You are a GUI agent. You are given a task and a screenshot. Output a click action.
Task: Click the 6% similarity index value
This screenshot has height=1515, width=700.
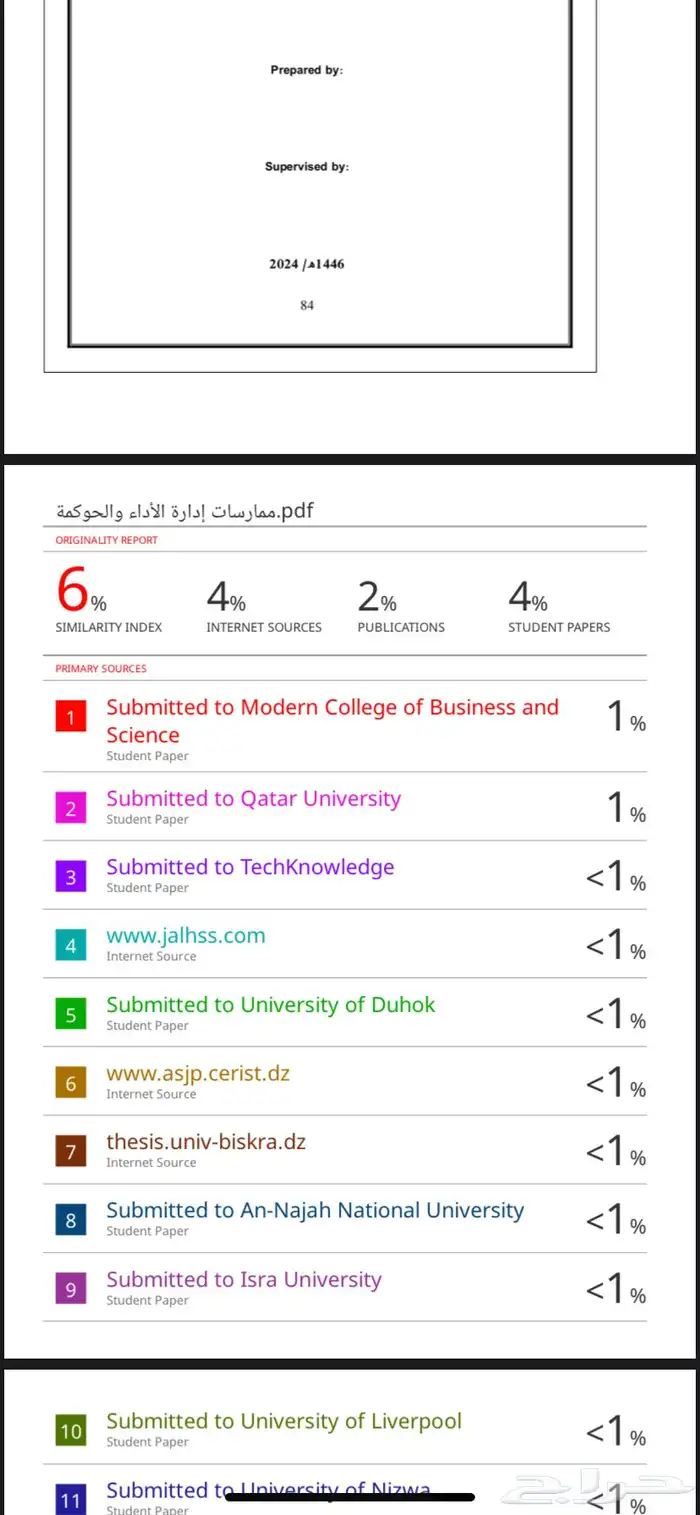coord(81,591)
